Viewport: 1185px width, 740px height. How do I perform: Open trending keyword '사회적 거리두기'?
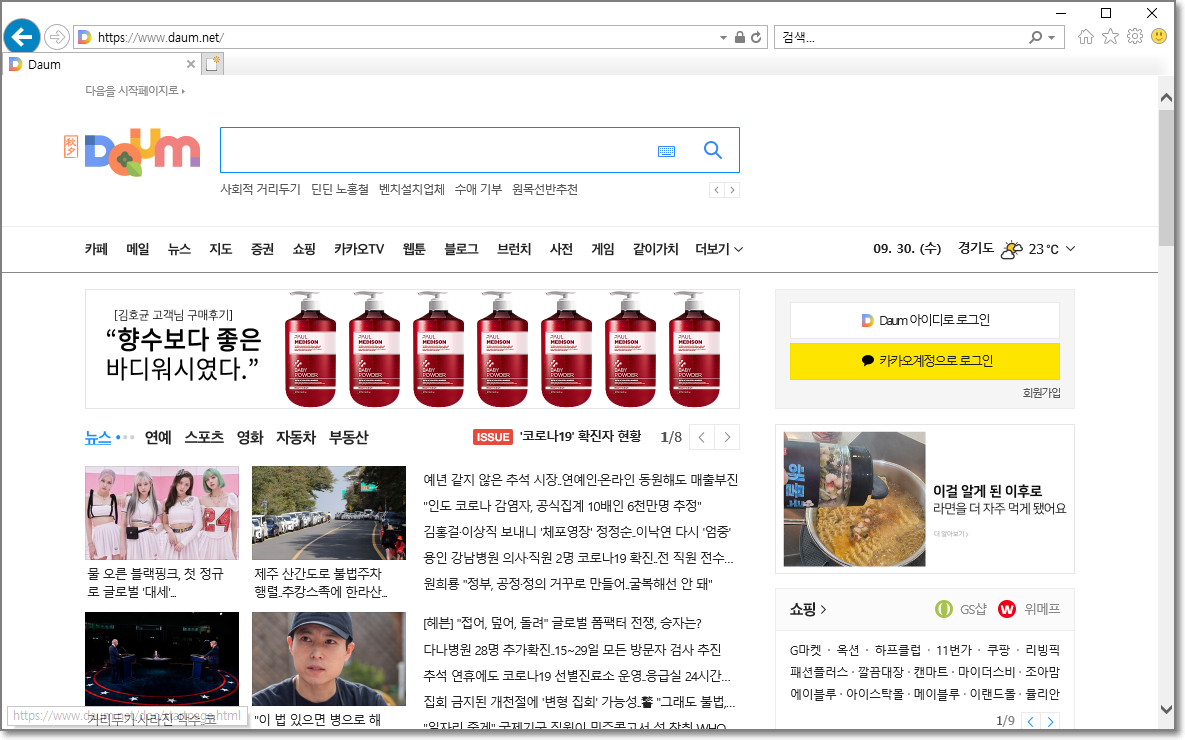pos(260,189)
